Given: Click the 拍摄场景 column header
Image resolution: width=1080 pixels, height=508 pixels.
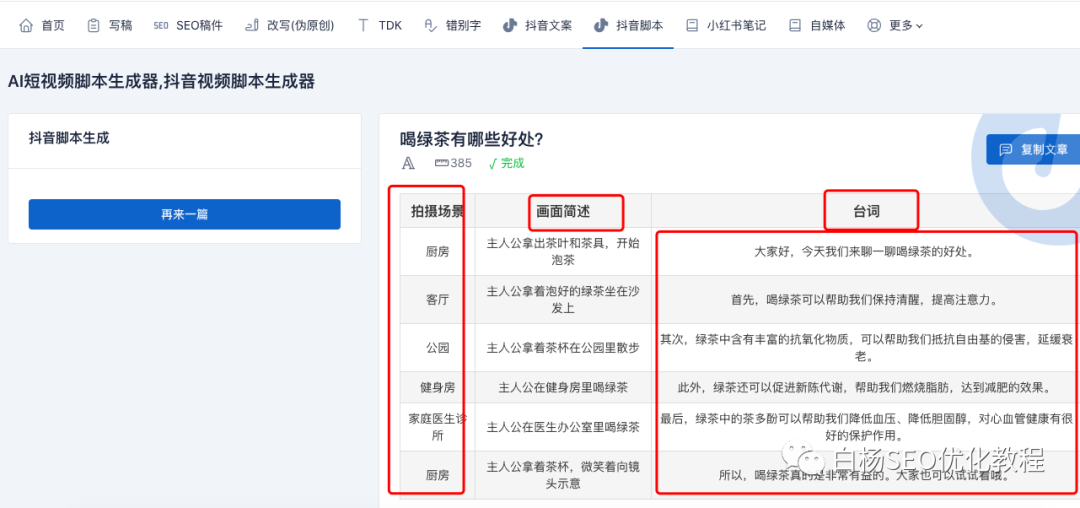Looking at the screenshot, I should (437, 211).
